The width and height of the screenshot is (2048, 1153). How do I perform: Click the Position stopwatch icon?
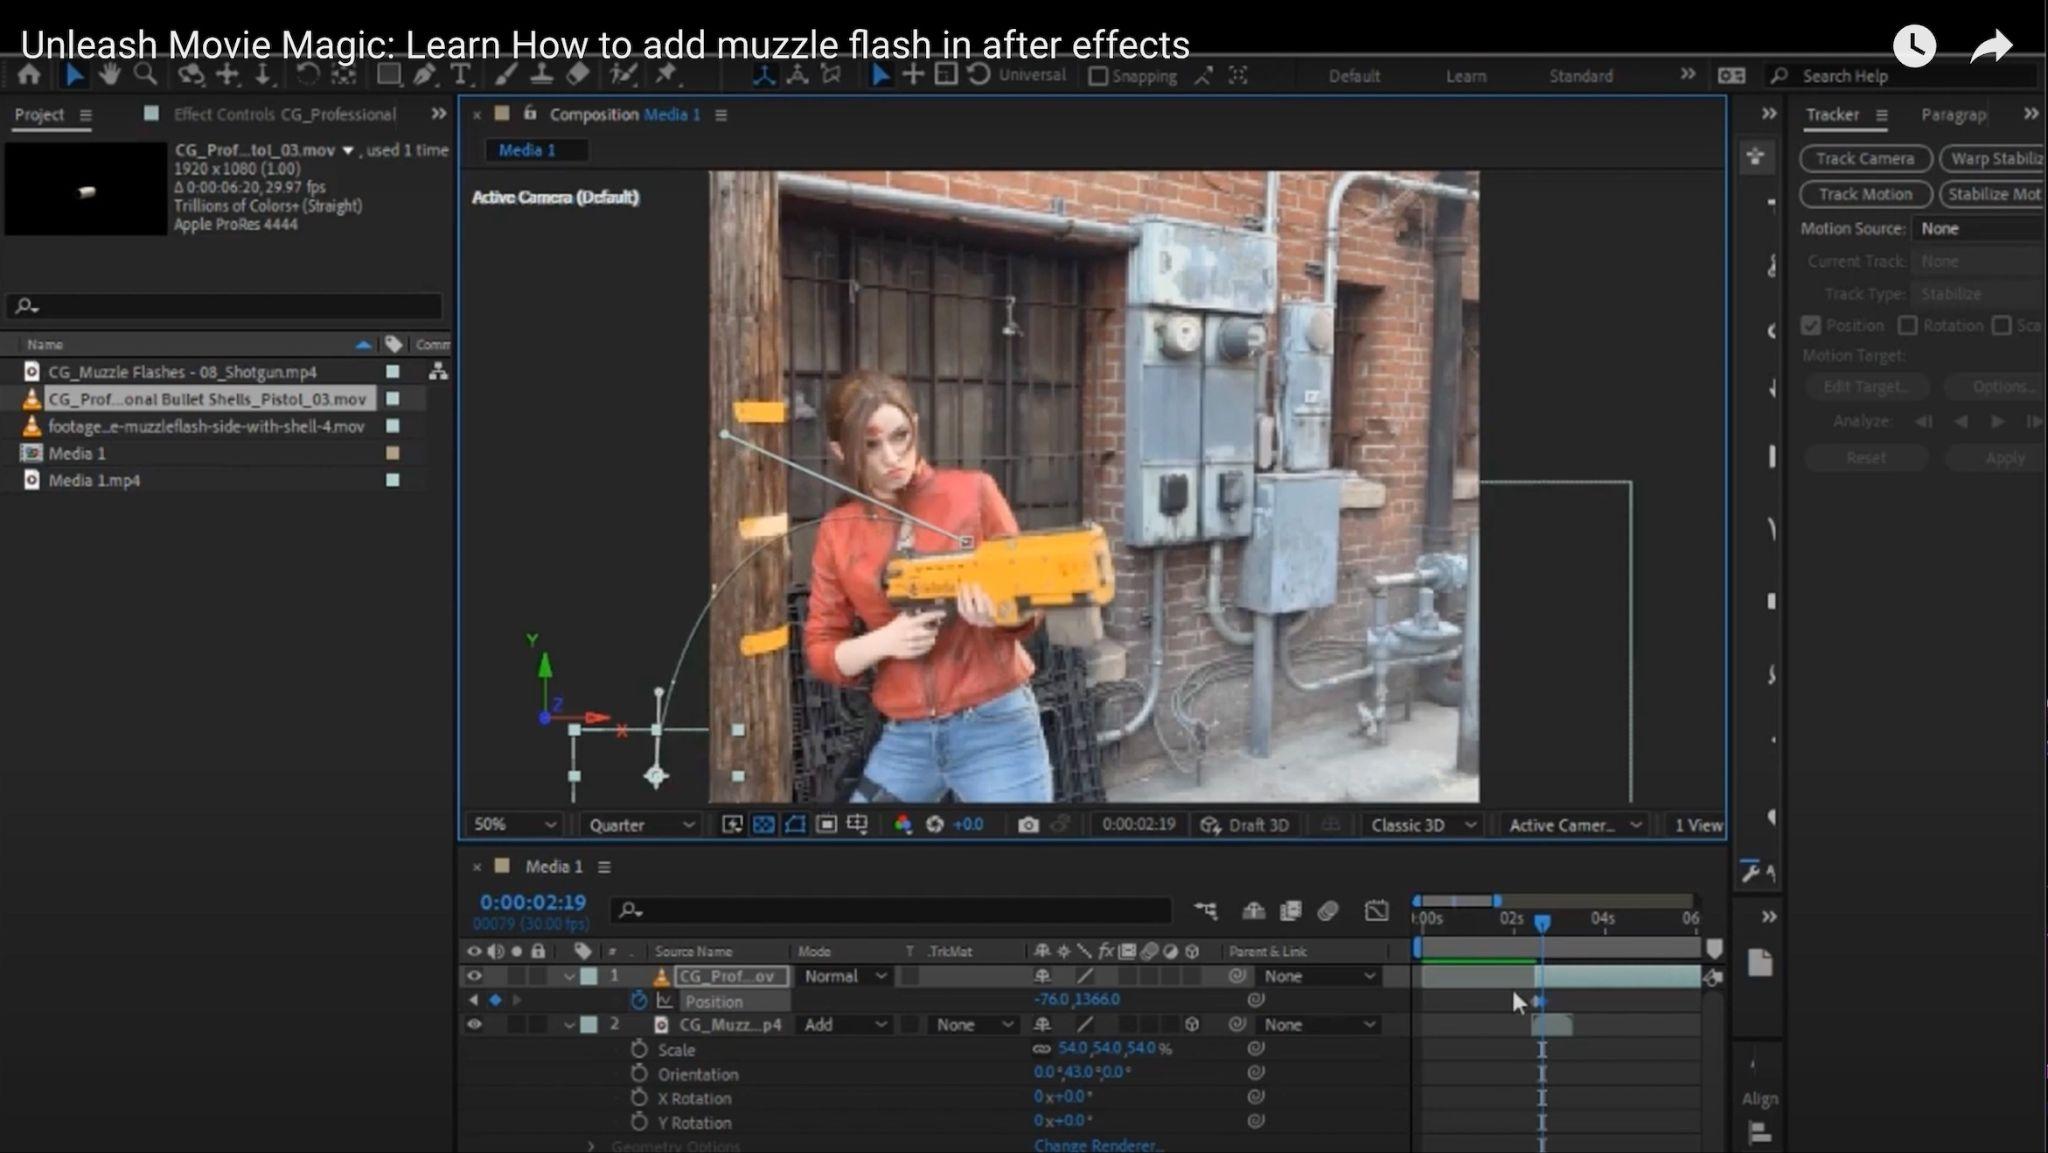coord(639,1000)
